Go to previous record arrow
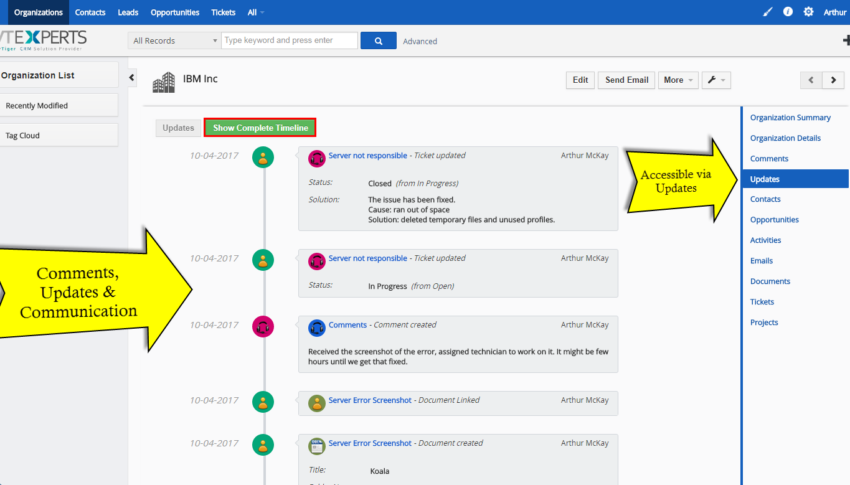 pos(811,80)
